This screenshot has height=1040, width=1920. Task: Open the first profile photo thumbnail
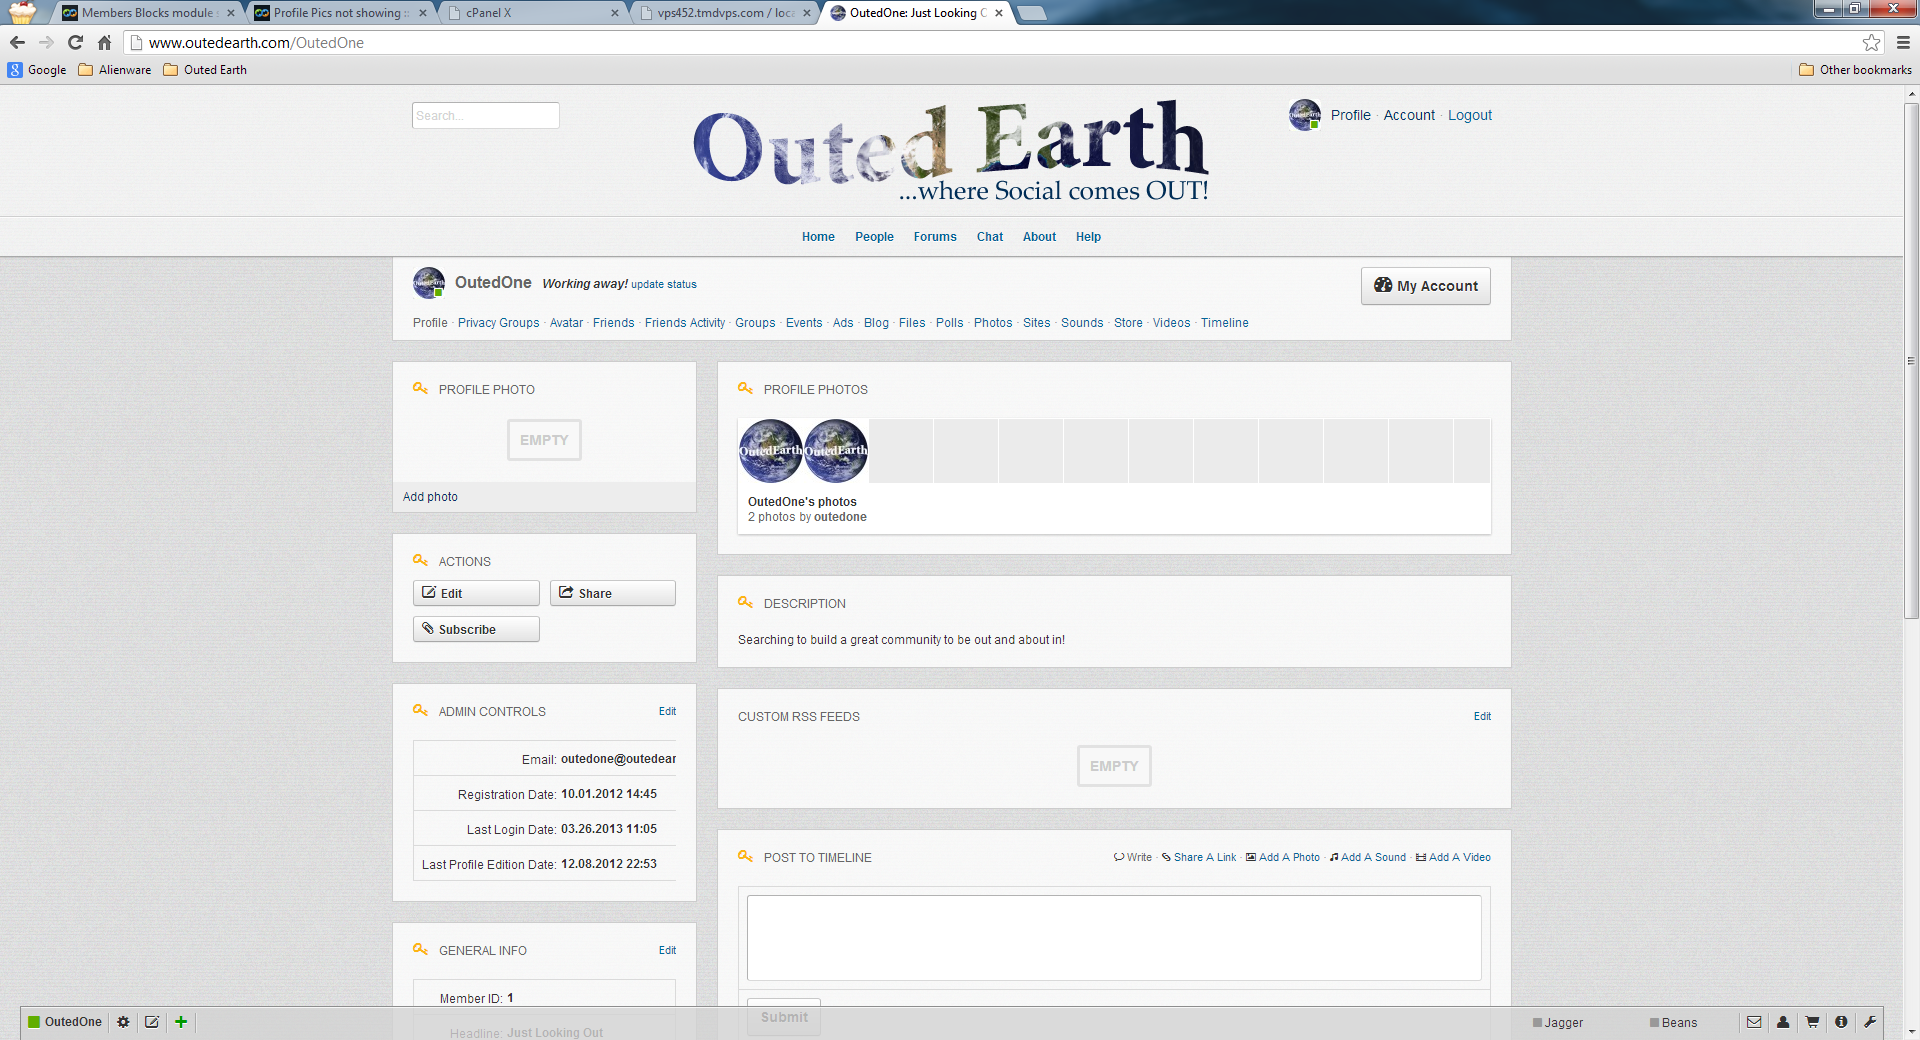point(770,451)
